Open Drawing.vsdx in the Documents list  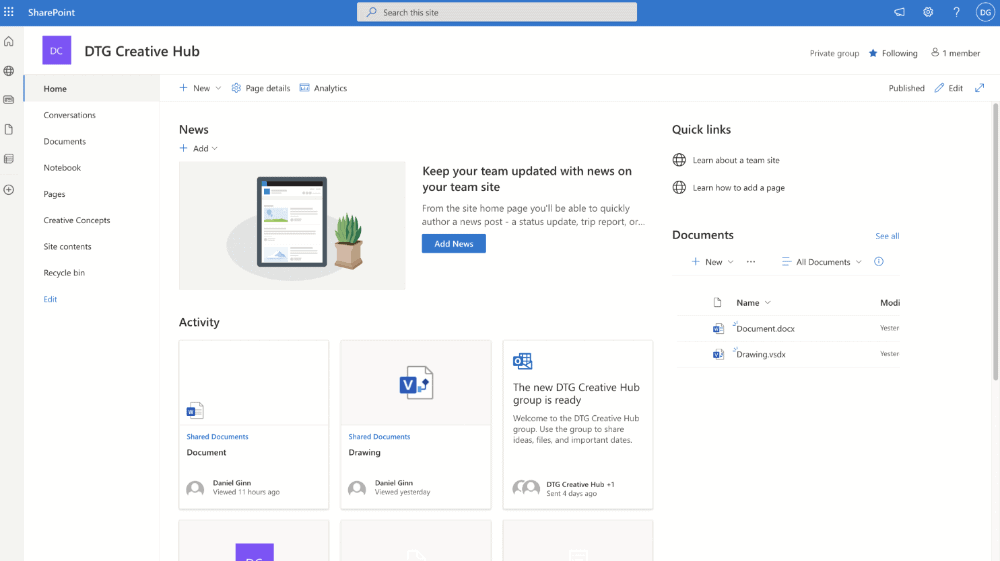coord(761,354)
